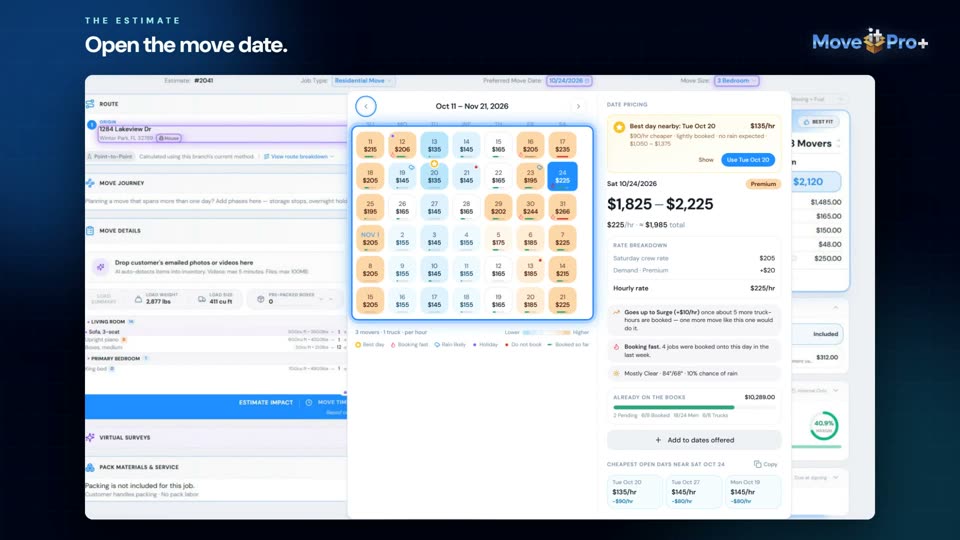Click the origin stop number 1 marker
960x540 pixels.
pos(92,125)
